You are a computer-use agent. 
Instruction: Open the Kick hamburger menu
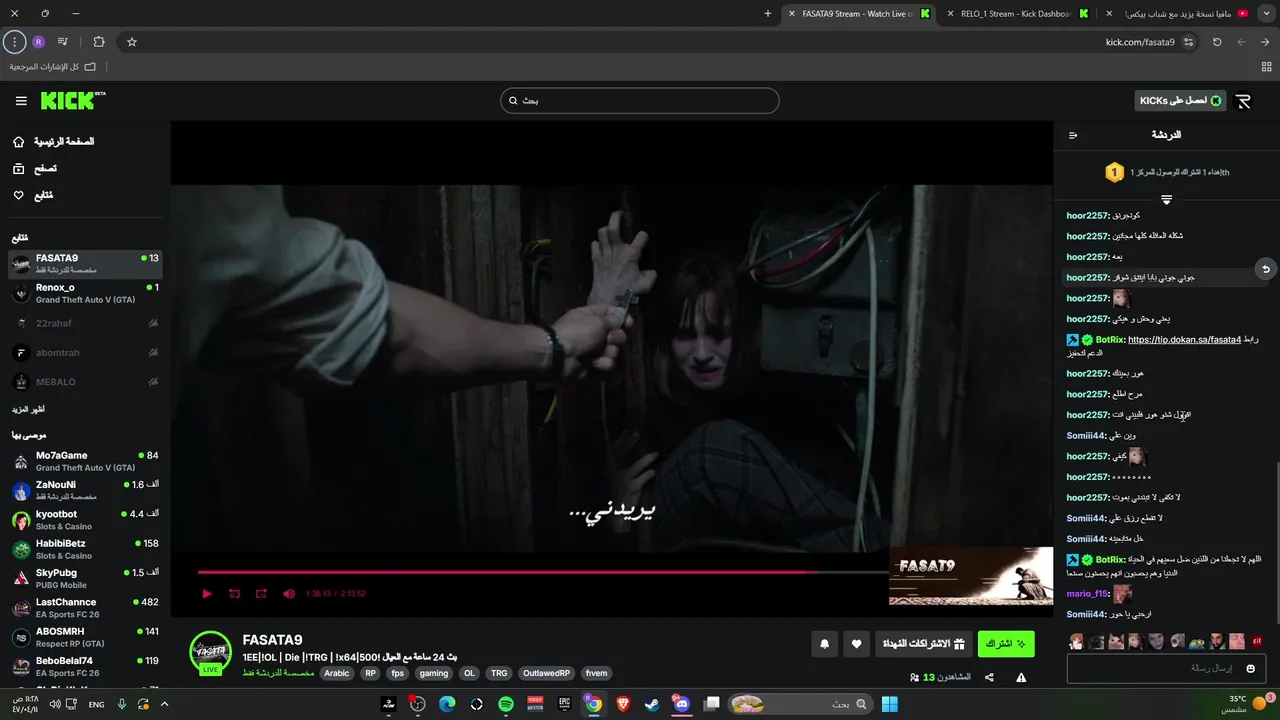click(x=21, y=101)
